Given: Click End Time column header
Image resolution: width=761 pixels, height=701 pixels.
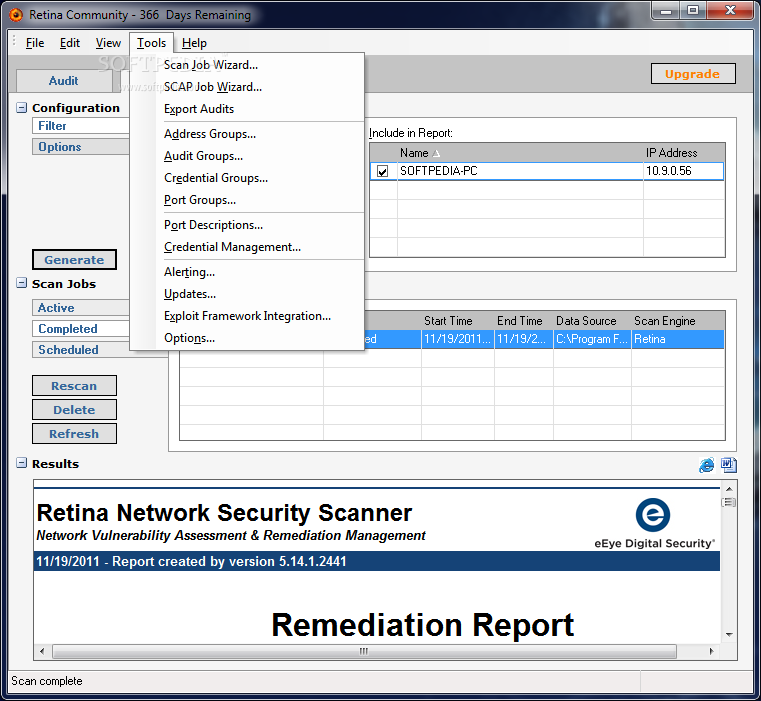Looking at the screenshot, I should 524,321.
